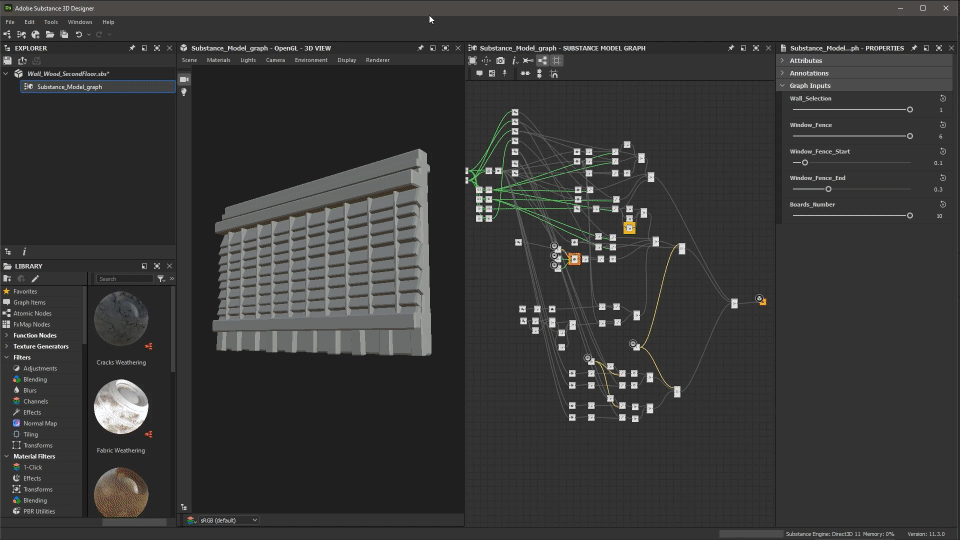Click info icon below Explorer panel
The image size is (960, 540).
pyautogui.click(x=24, y=252)
